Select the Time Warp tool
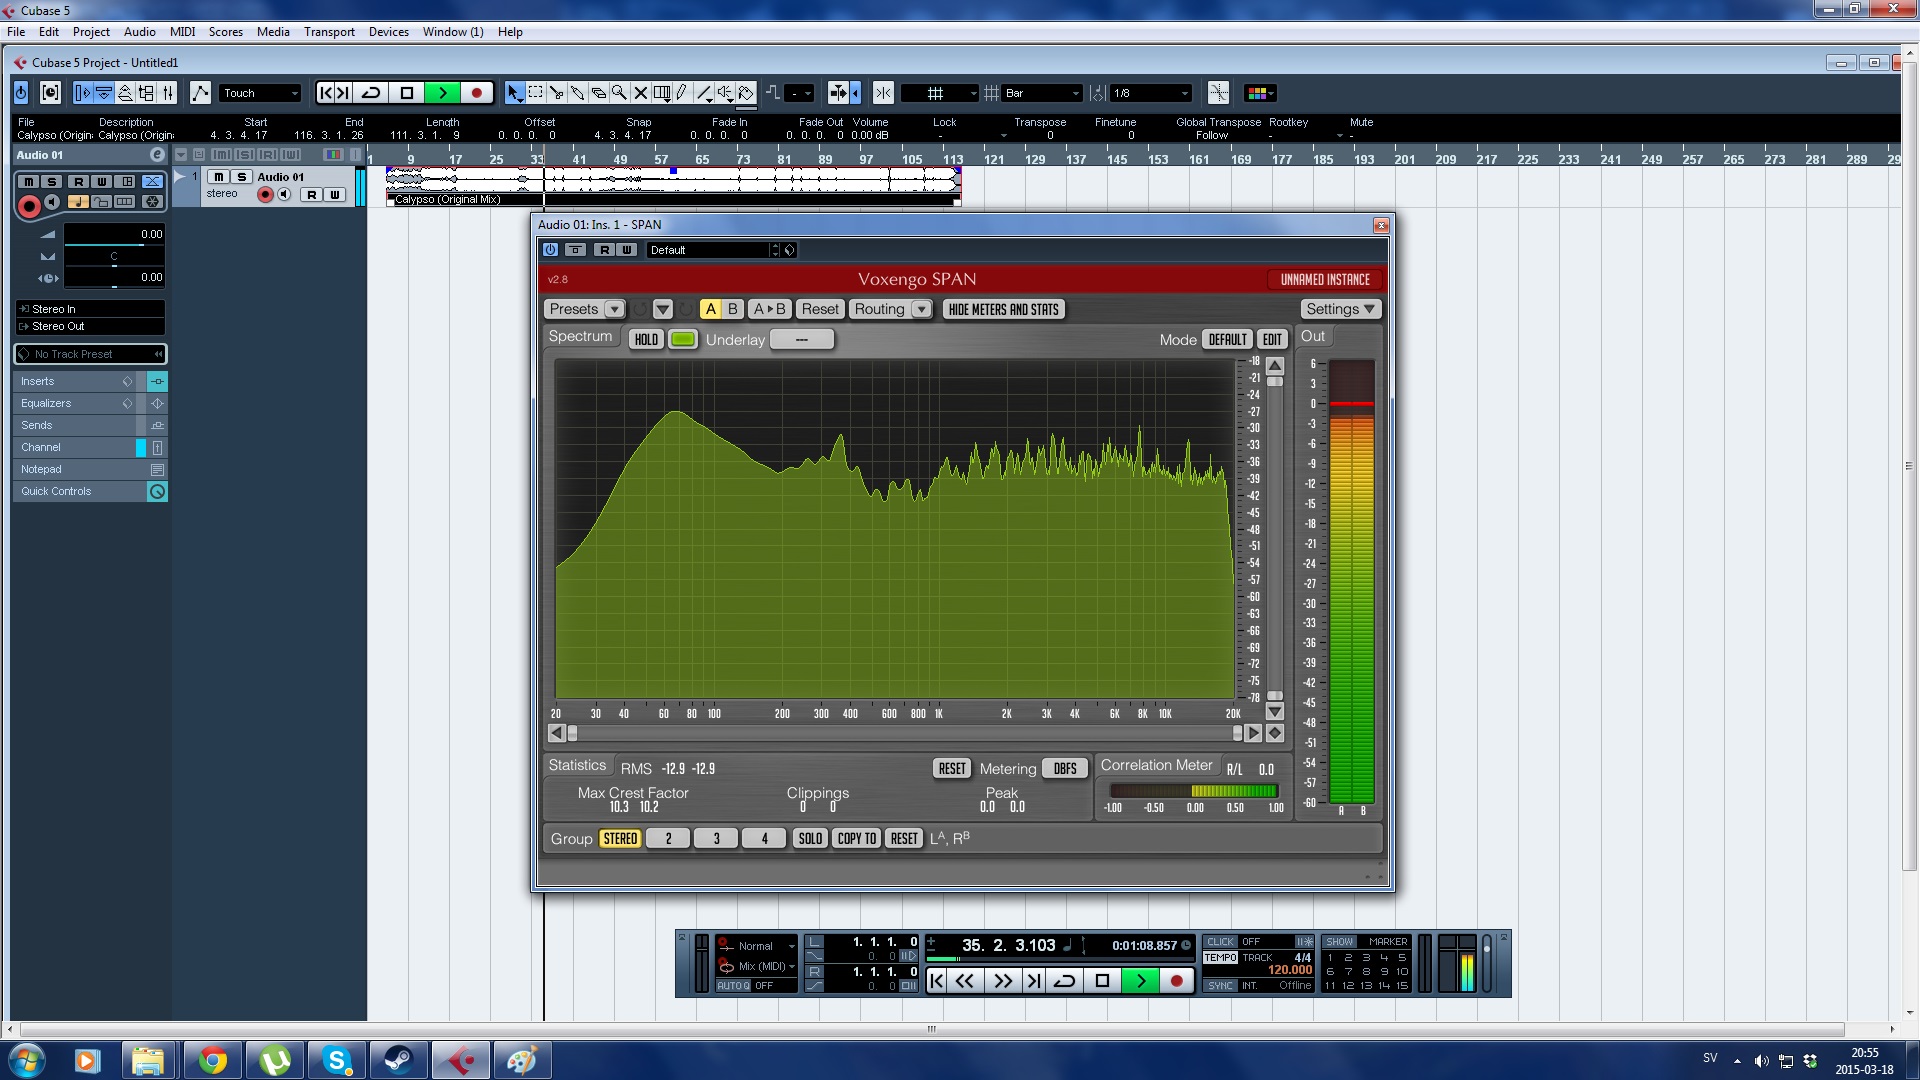Screen dimensions: 1920x1080 [661, 93]
